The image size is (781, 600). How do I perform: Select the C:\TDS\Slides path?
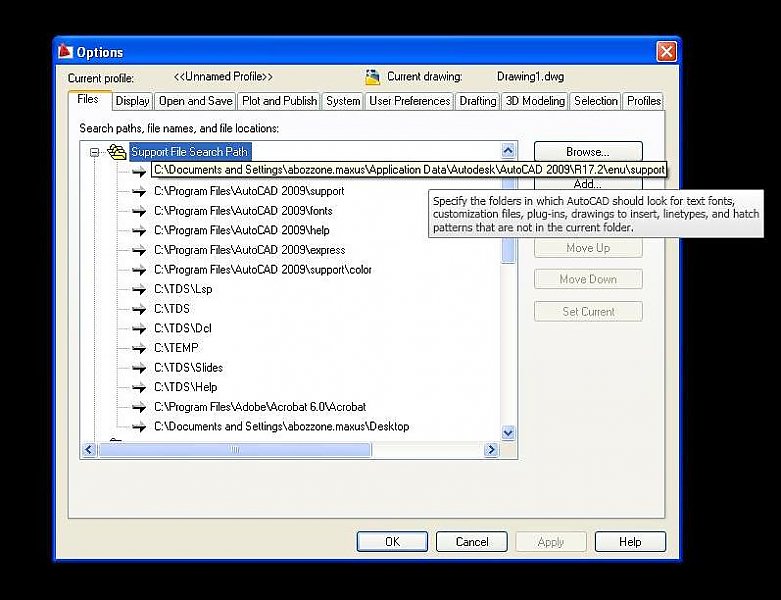188,368
